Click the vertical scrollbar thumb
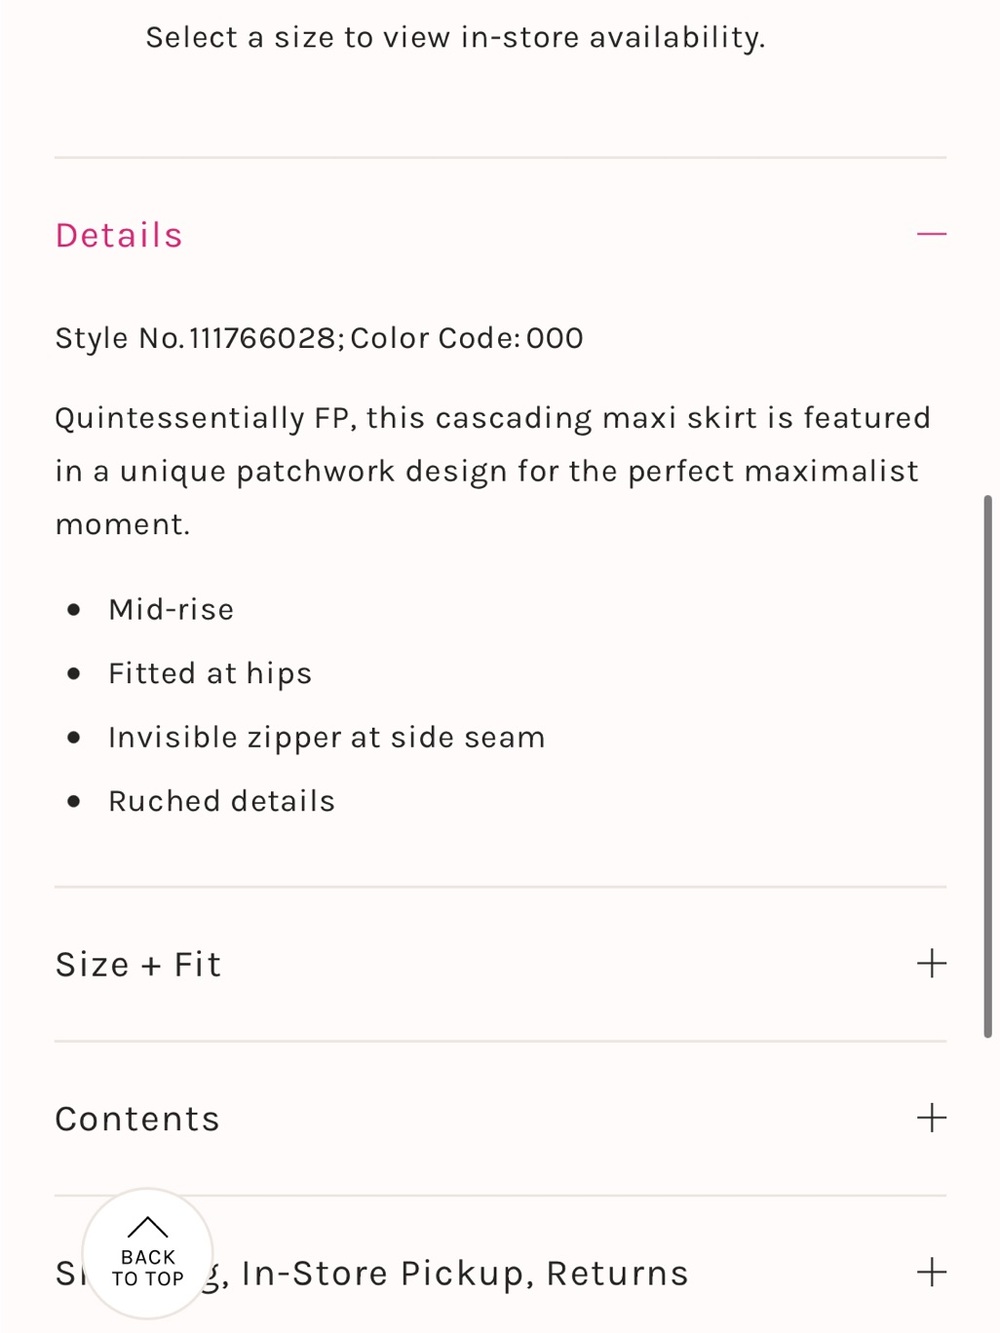This screenshot has height=1333, width=1000. [987, 766]
